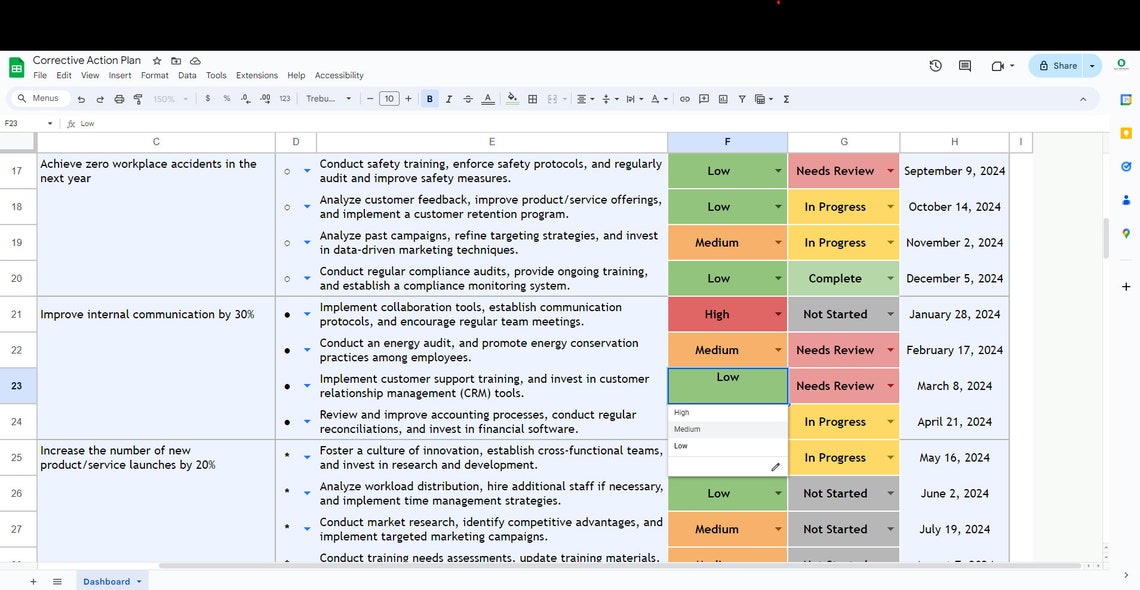This screenshot has width=1140, height=590.
Task: Apply strikethrough formatting
Action: [467, 99]
